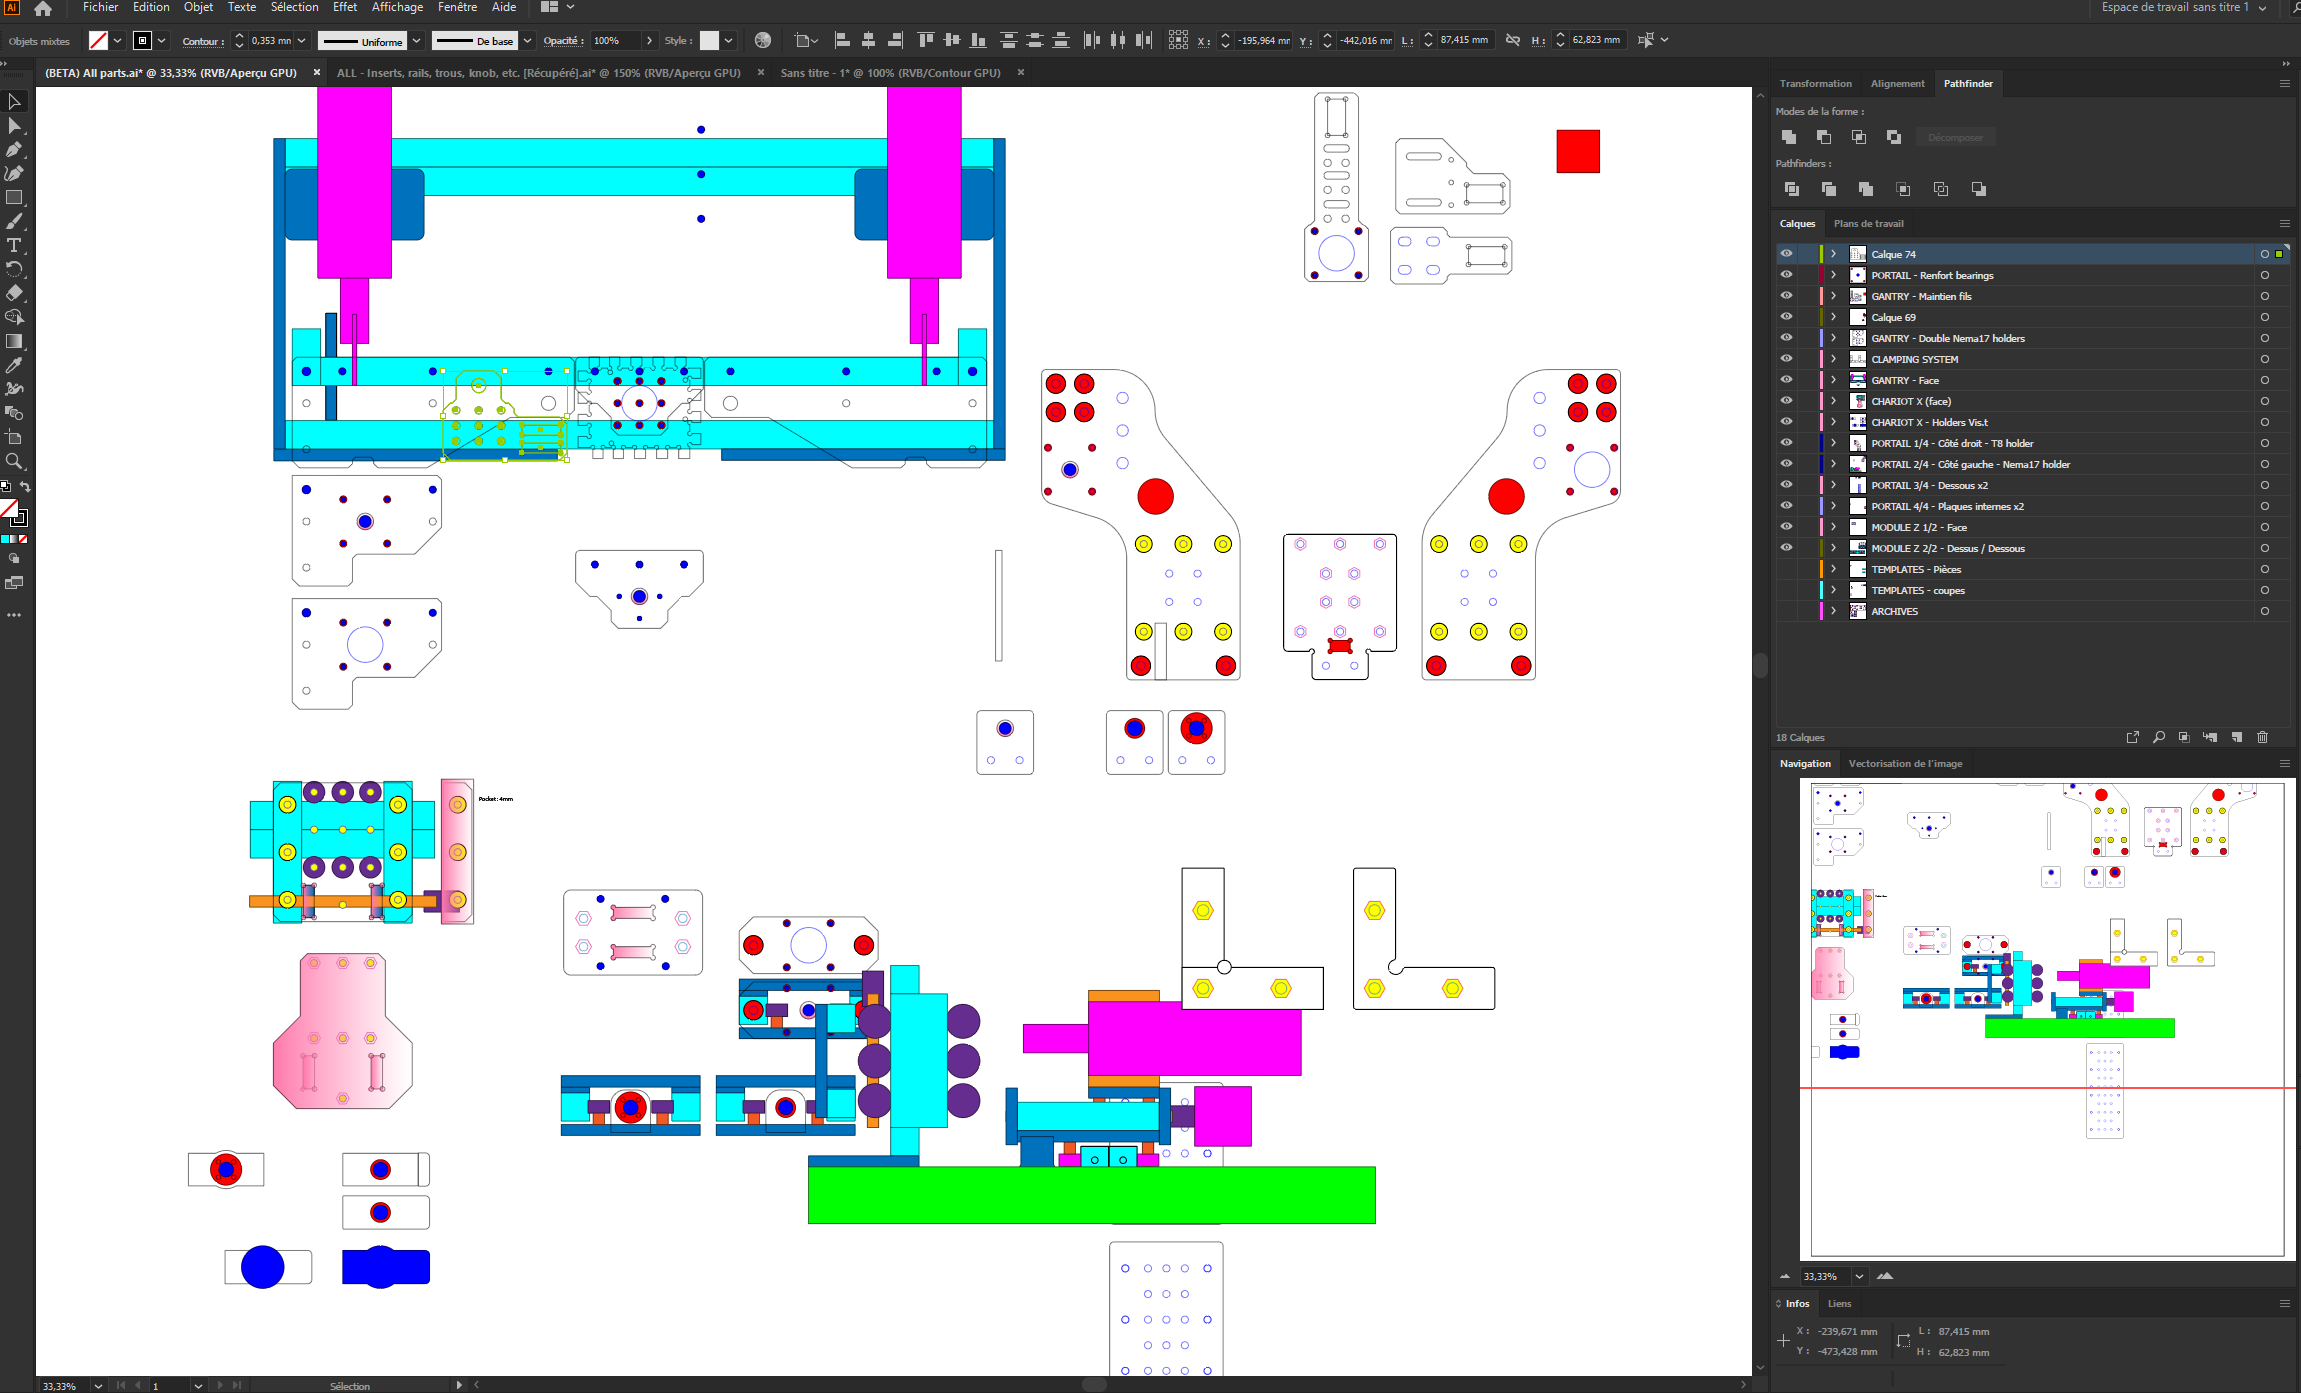Expand the TEMPLATES - Pièces layer
The image size is (2301, 1393).
(x=1833, y=569)
